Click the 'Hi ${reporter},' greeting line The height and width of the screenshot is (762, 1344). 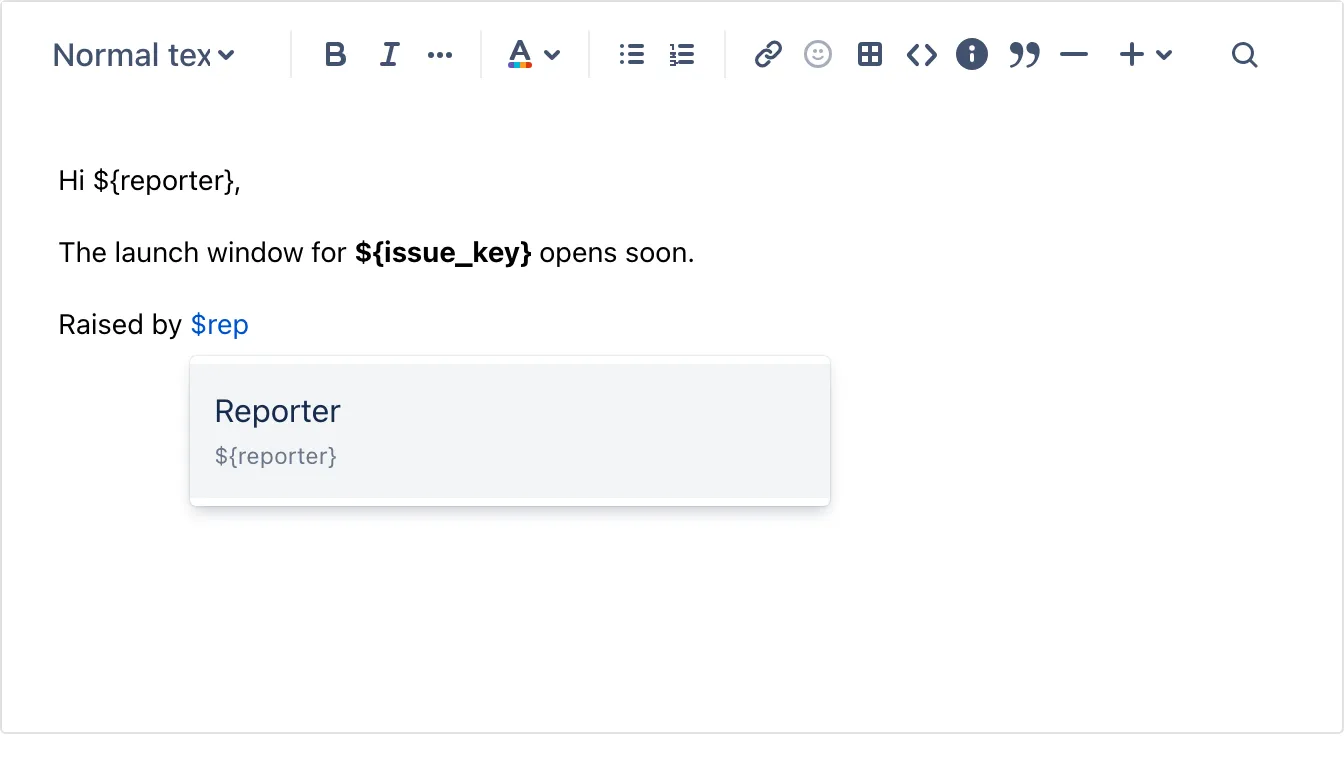150,181
